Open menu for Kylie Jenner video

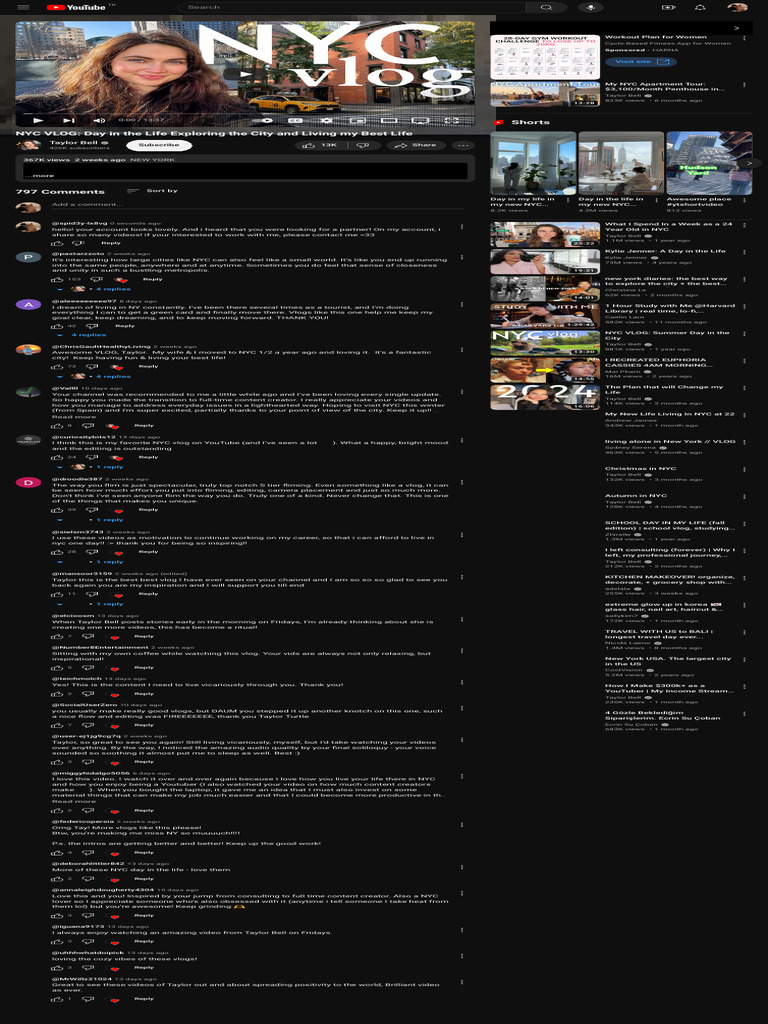744,251
